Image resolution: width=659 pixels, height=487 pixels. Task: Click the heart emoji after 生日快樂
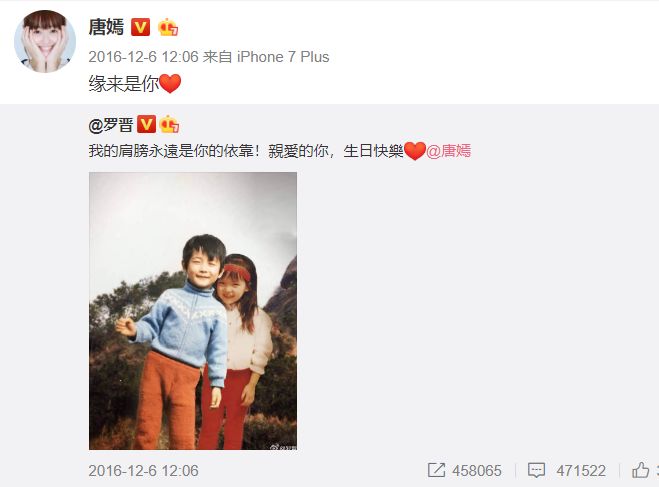415,151
